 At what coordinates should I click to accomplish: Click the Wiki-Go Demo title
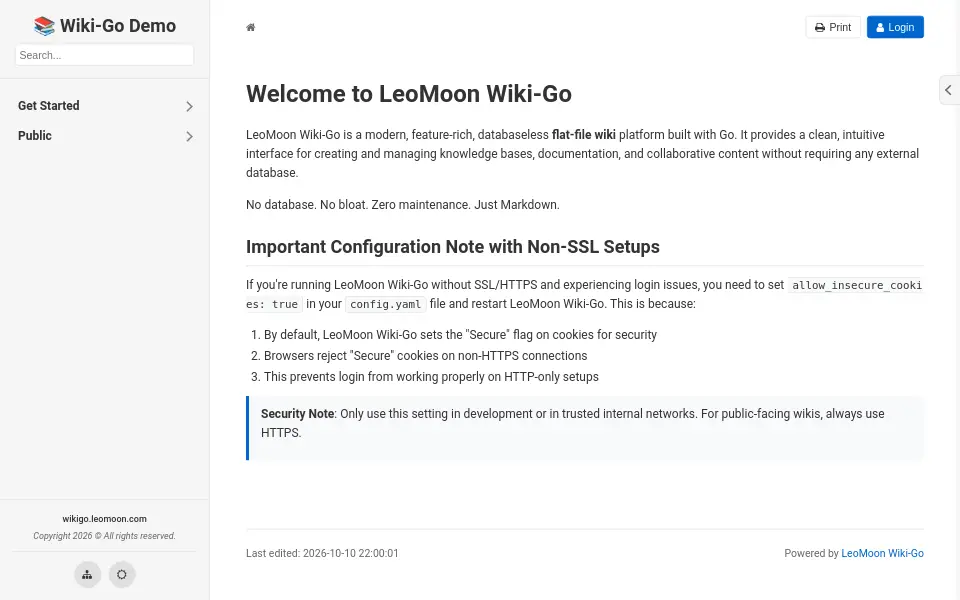(x=118, y=26)
